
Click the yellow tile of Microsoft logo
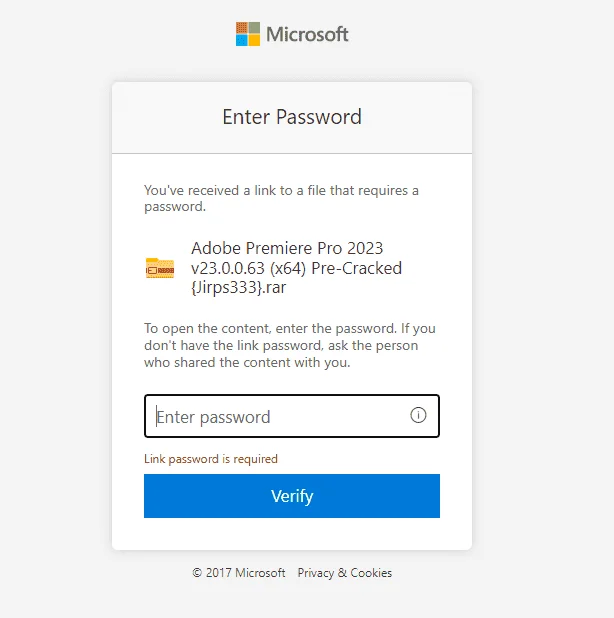pos(254,40)
